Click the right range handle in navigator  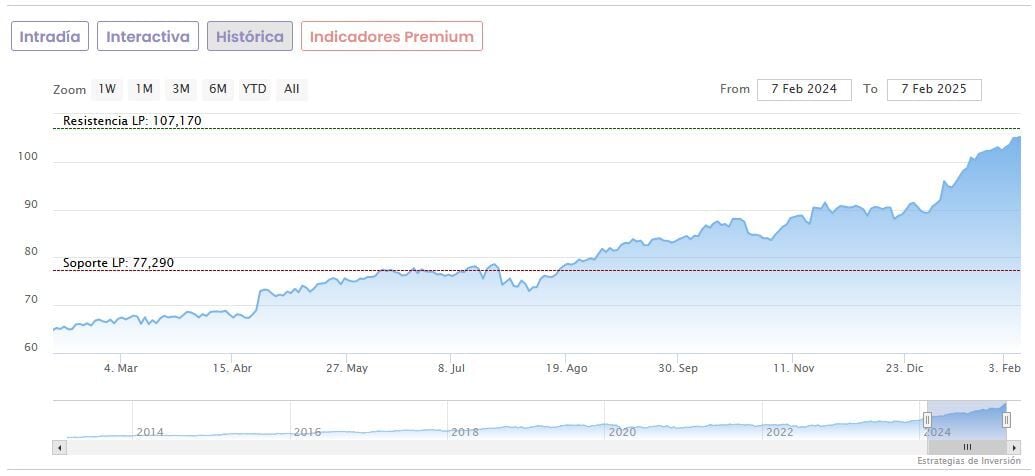point(1006,420)
